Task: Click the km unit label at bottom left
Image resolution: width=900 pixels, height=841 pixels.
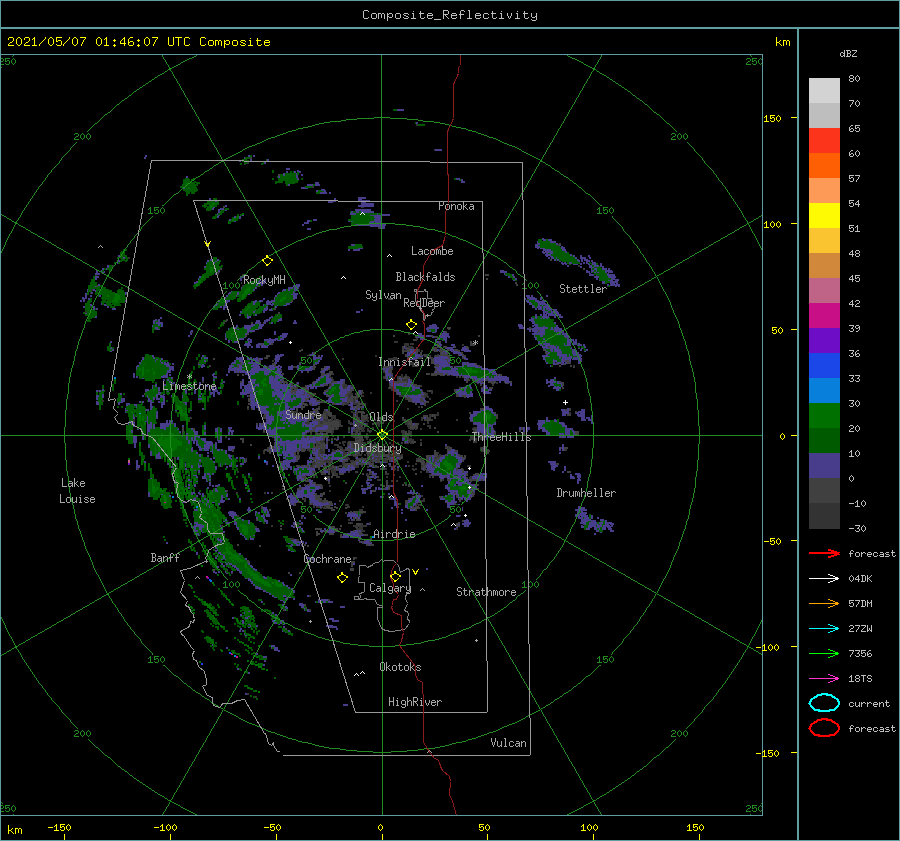Action: (14, 830)
